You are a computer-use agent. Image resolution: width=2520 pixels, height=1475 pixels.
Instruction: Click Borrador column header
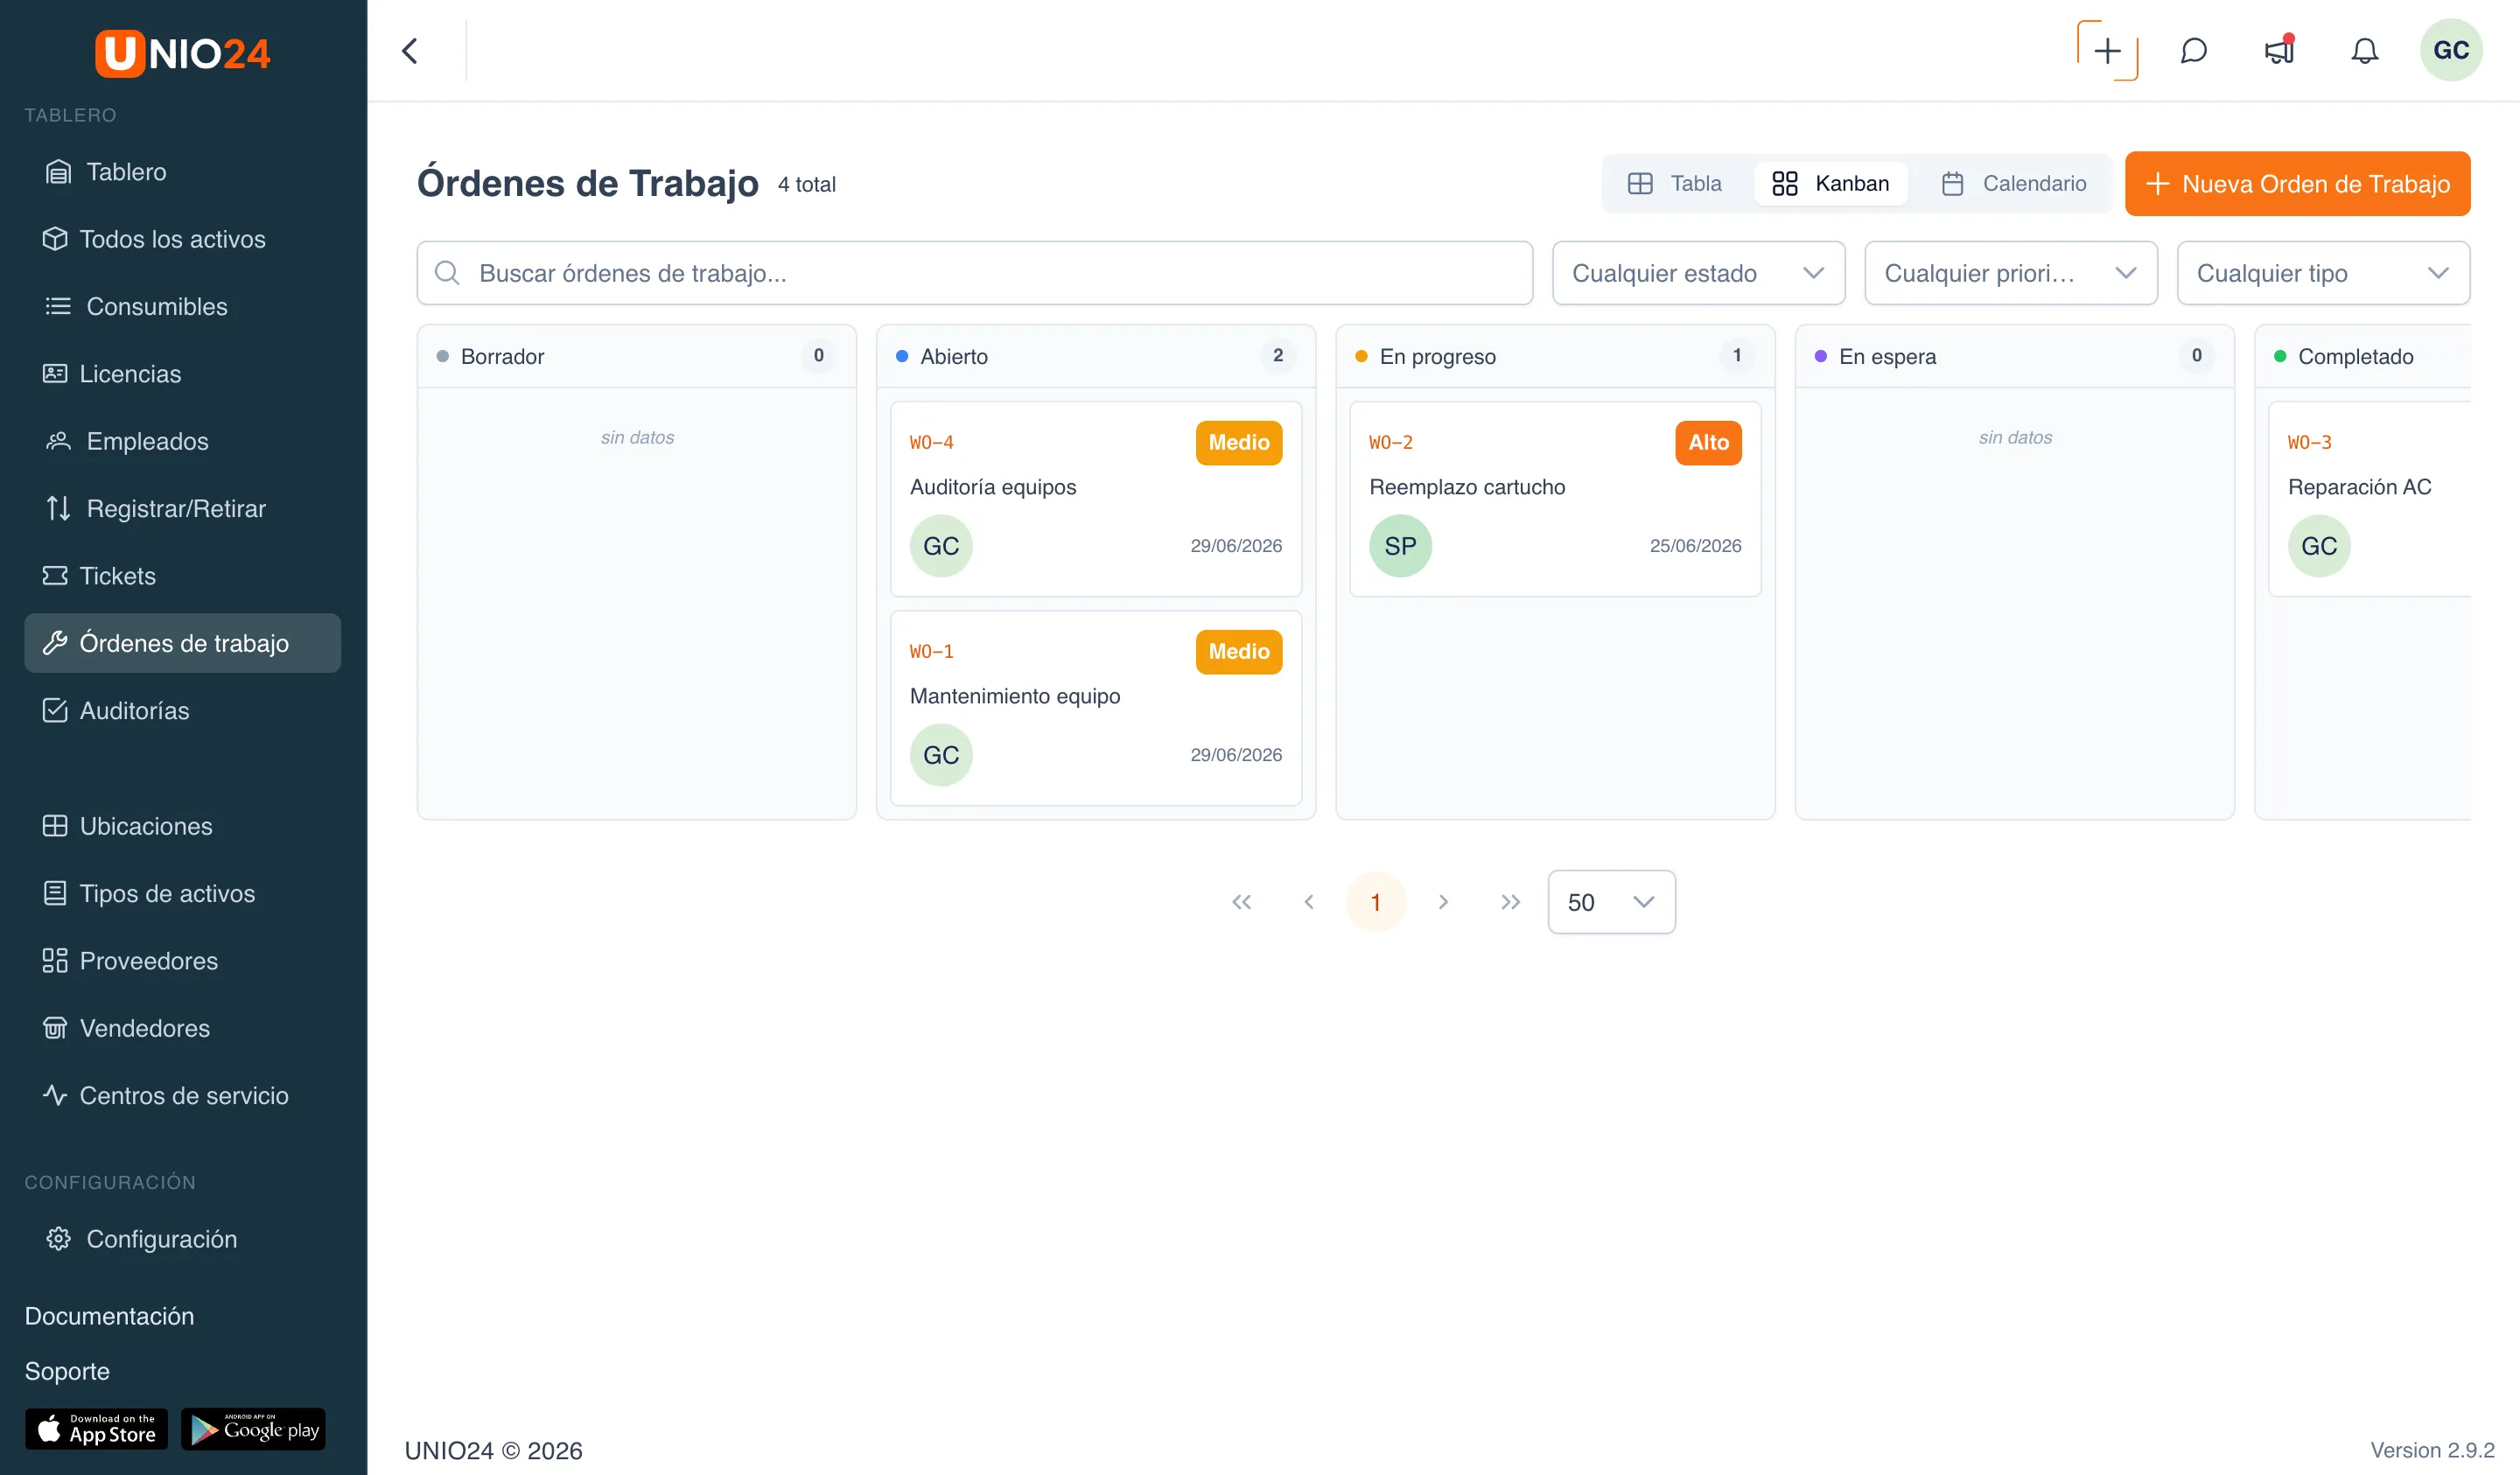click(x=637, y=356)
